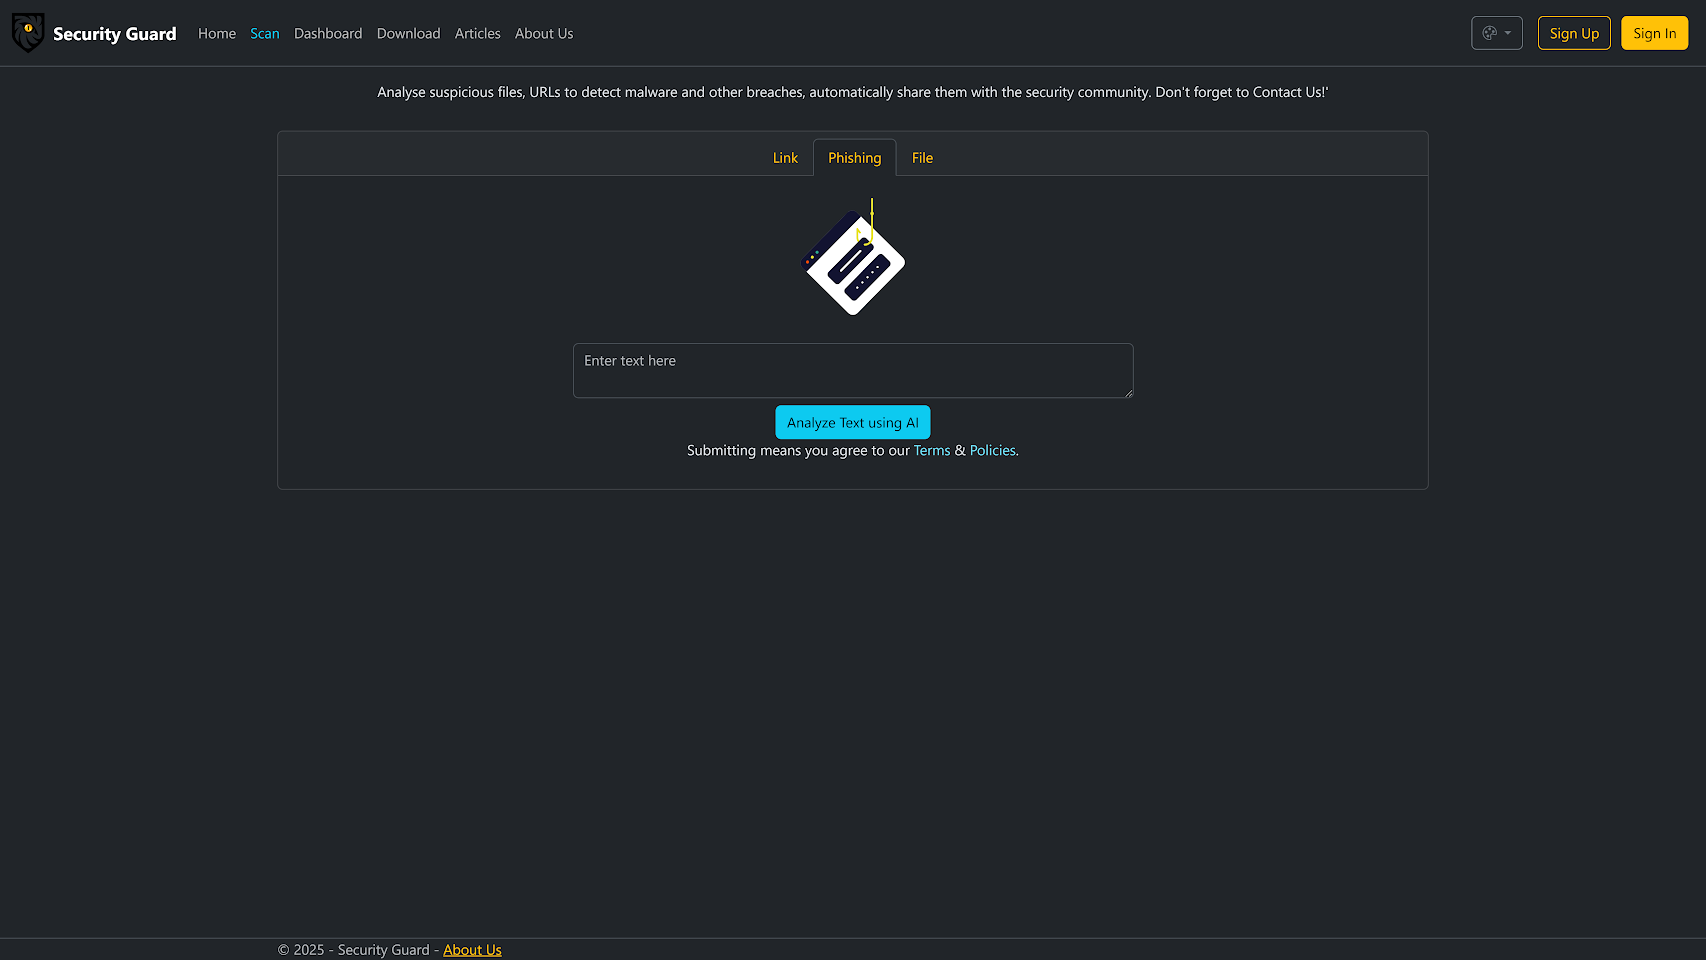The width and height of the screenshot is (1706, 960).
Task: Click the Sign Up button
Action: [x=1574, y=33]
